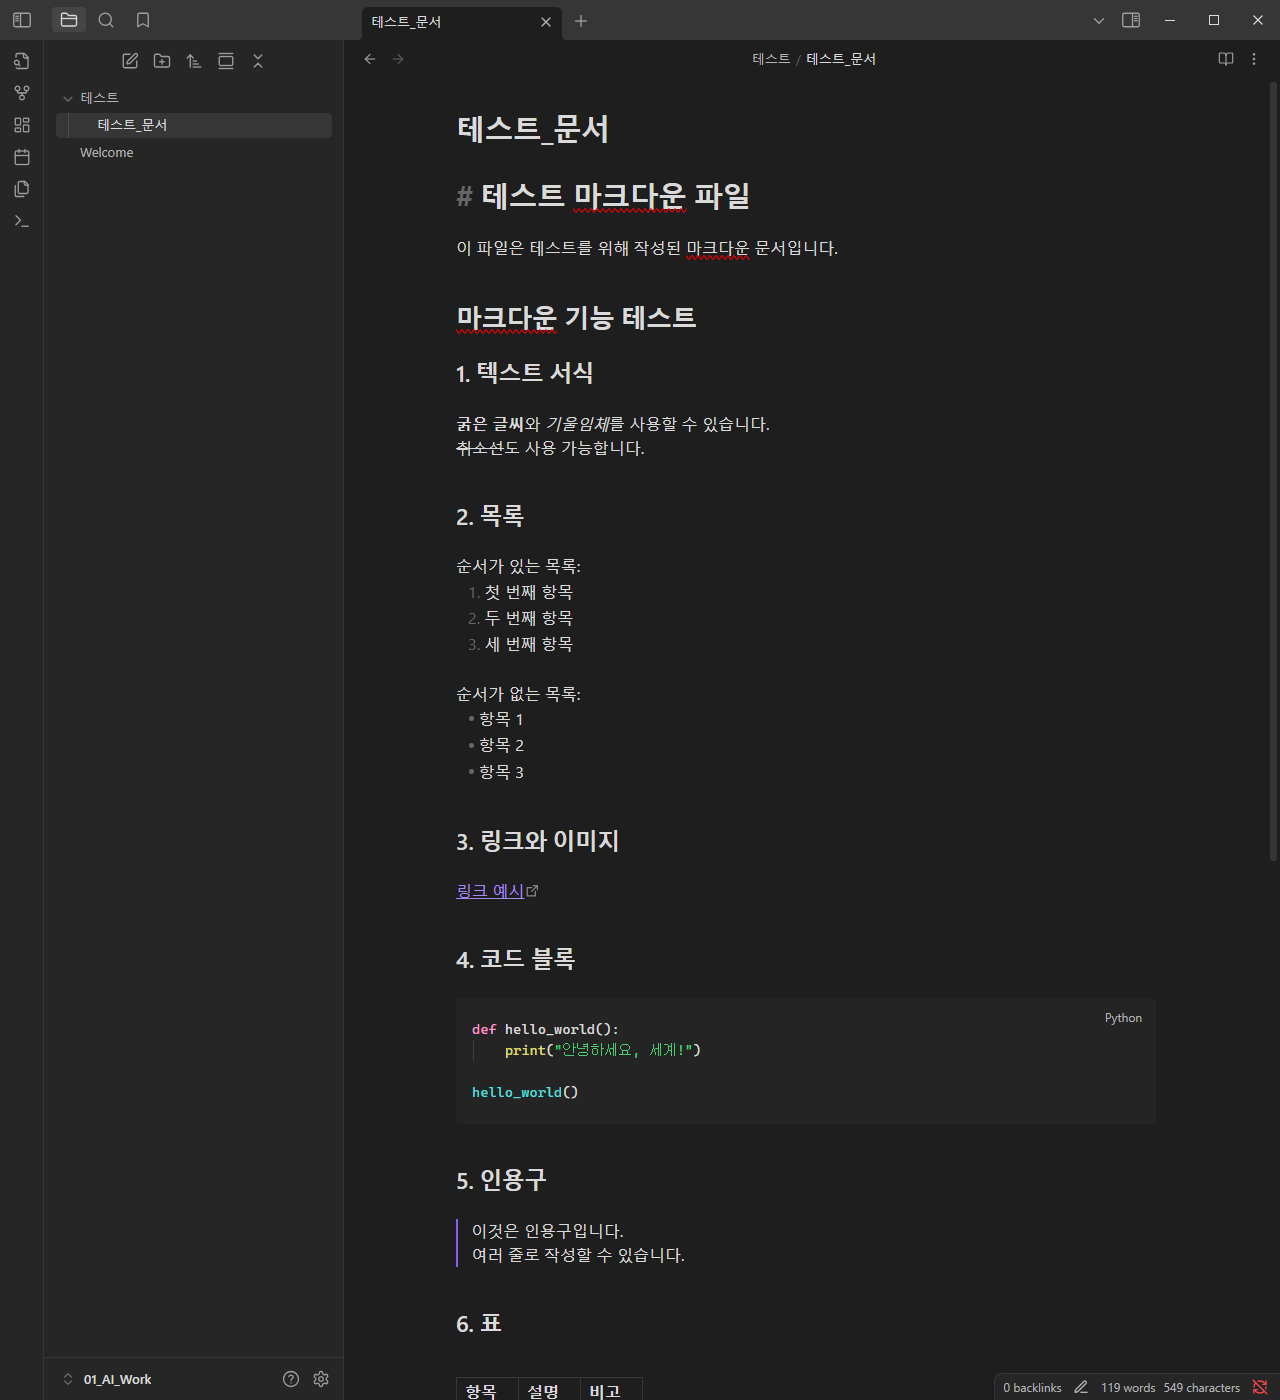Click list item 첫 번째 항목
This screenshot has width=1280, height=1400.
pyautogui.click(x=529, y=593)
